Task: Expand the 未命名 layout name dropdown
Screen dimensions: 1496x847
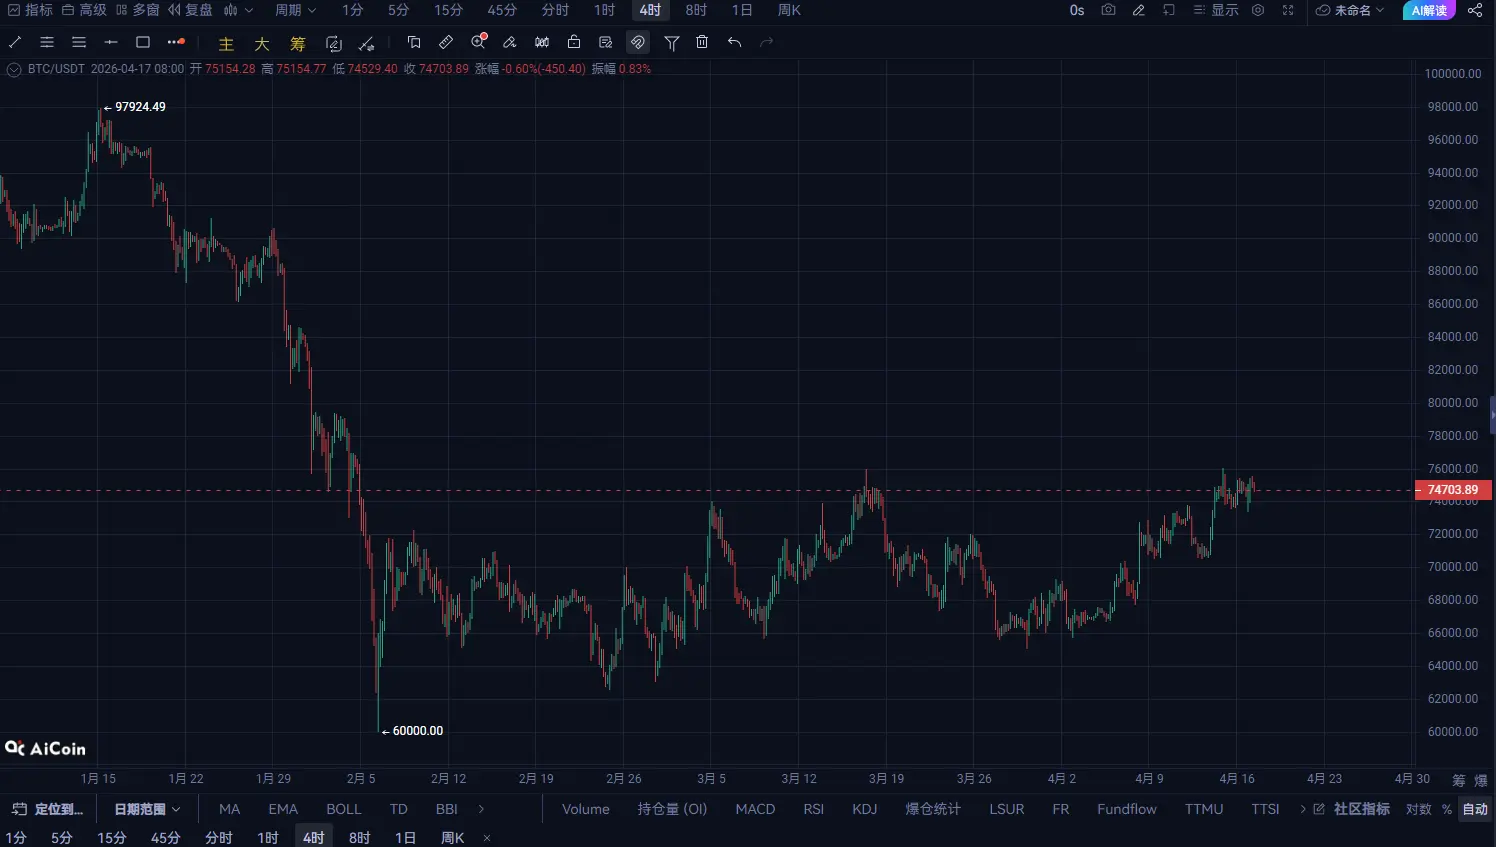Action: click(1350, 10)
